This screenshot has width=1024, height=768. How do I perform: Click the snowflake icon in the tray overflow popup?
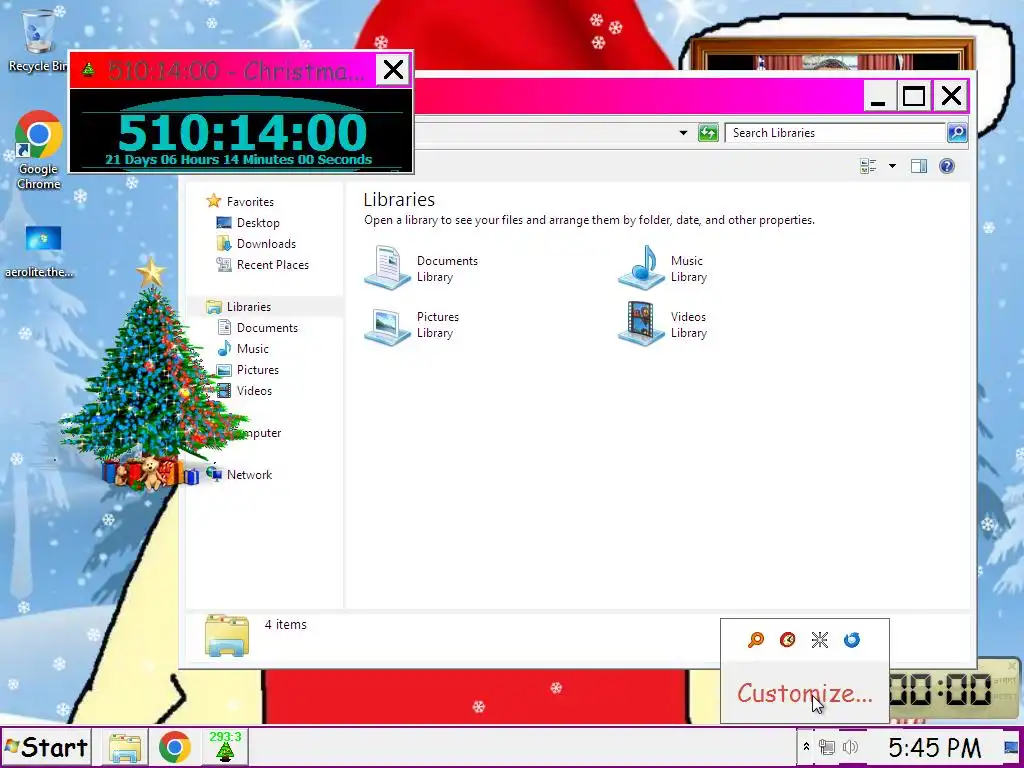click(x=820, y=640)
